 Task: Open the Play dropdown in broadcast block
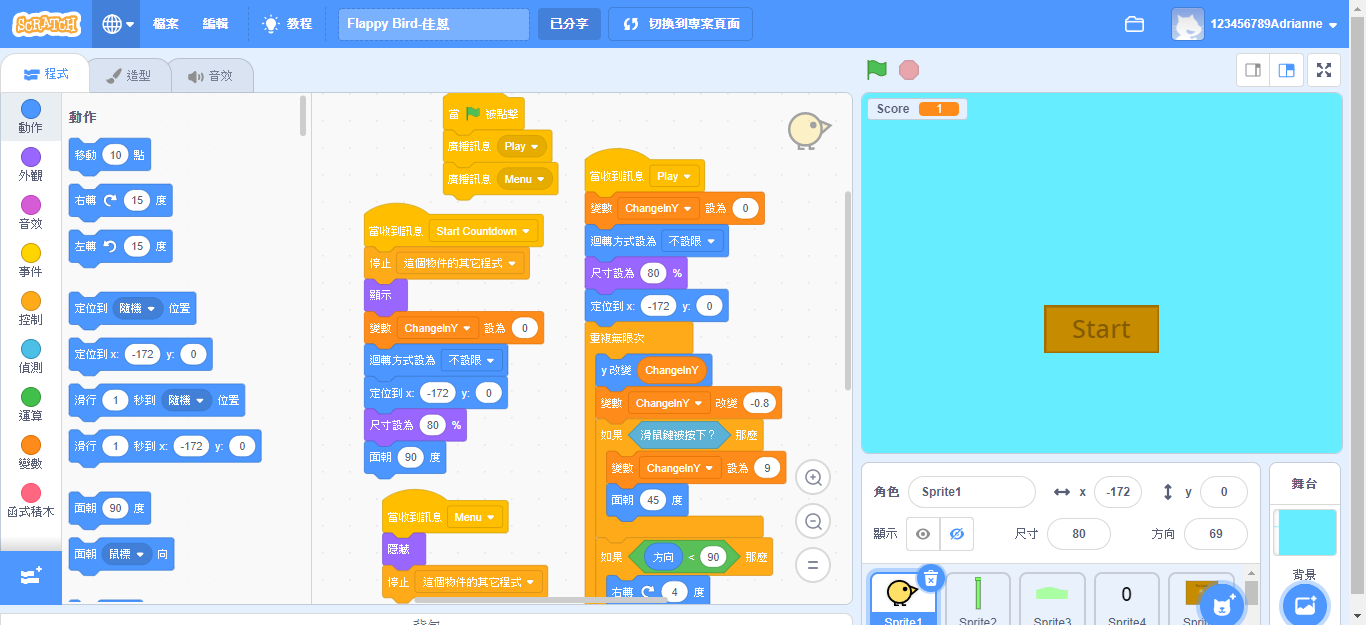coord(522,146)
